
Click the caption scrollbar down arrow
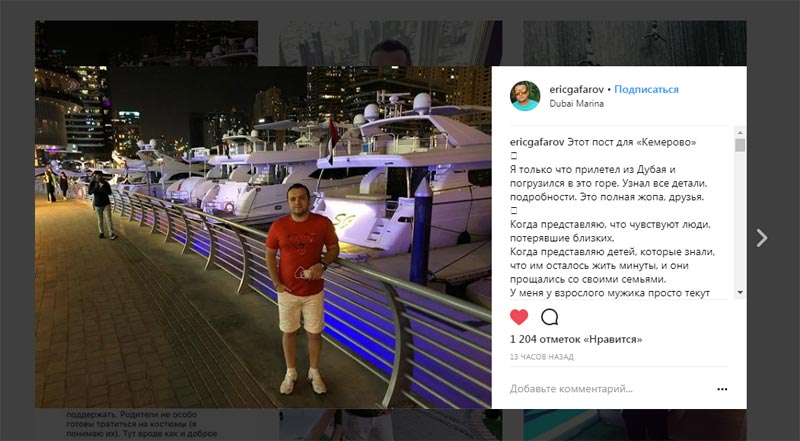tap(740, 293)
